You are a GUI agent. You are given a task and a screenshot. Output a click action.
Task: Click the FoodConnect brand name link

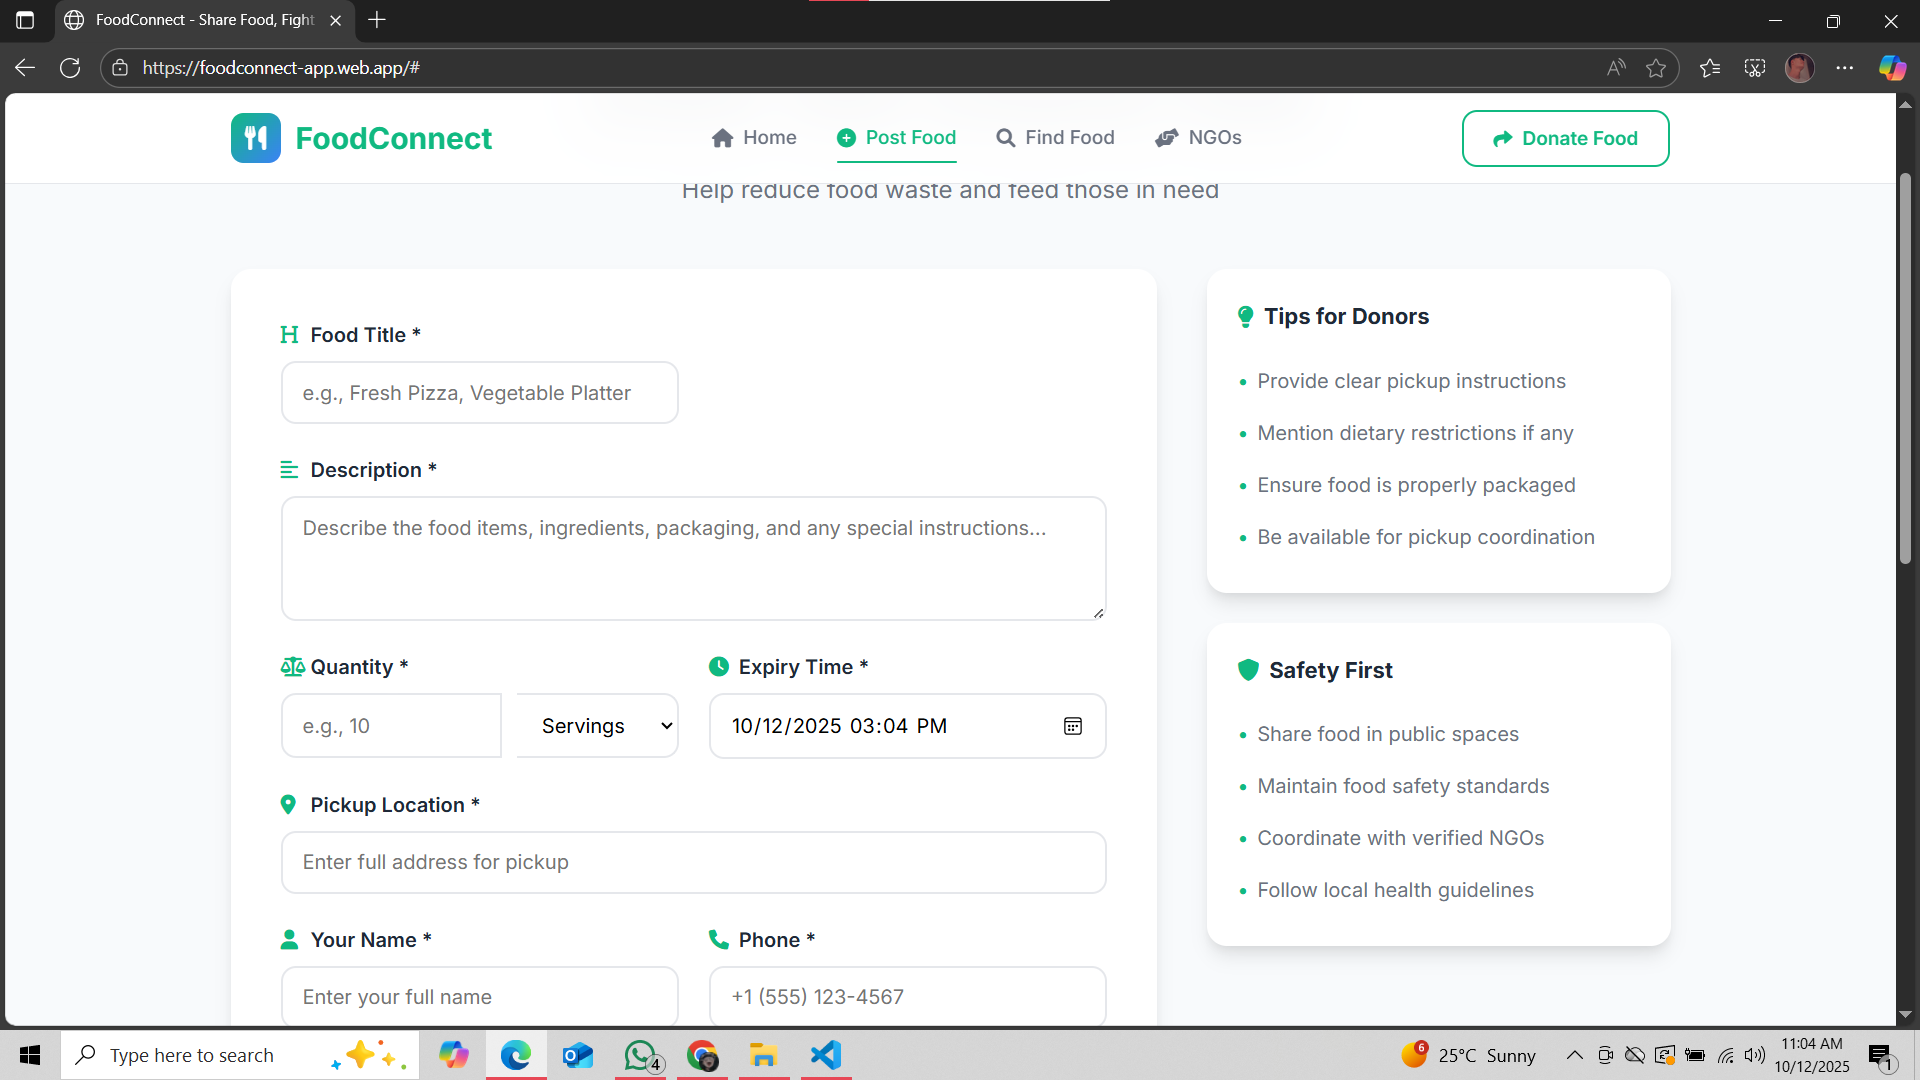[x=393, y=138]
